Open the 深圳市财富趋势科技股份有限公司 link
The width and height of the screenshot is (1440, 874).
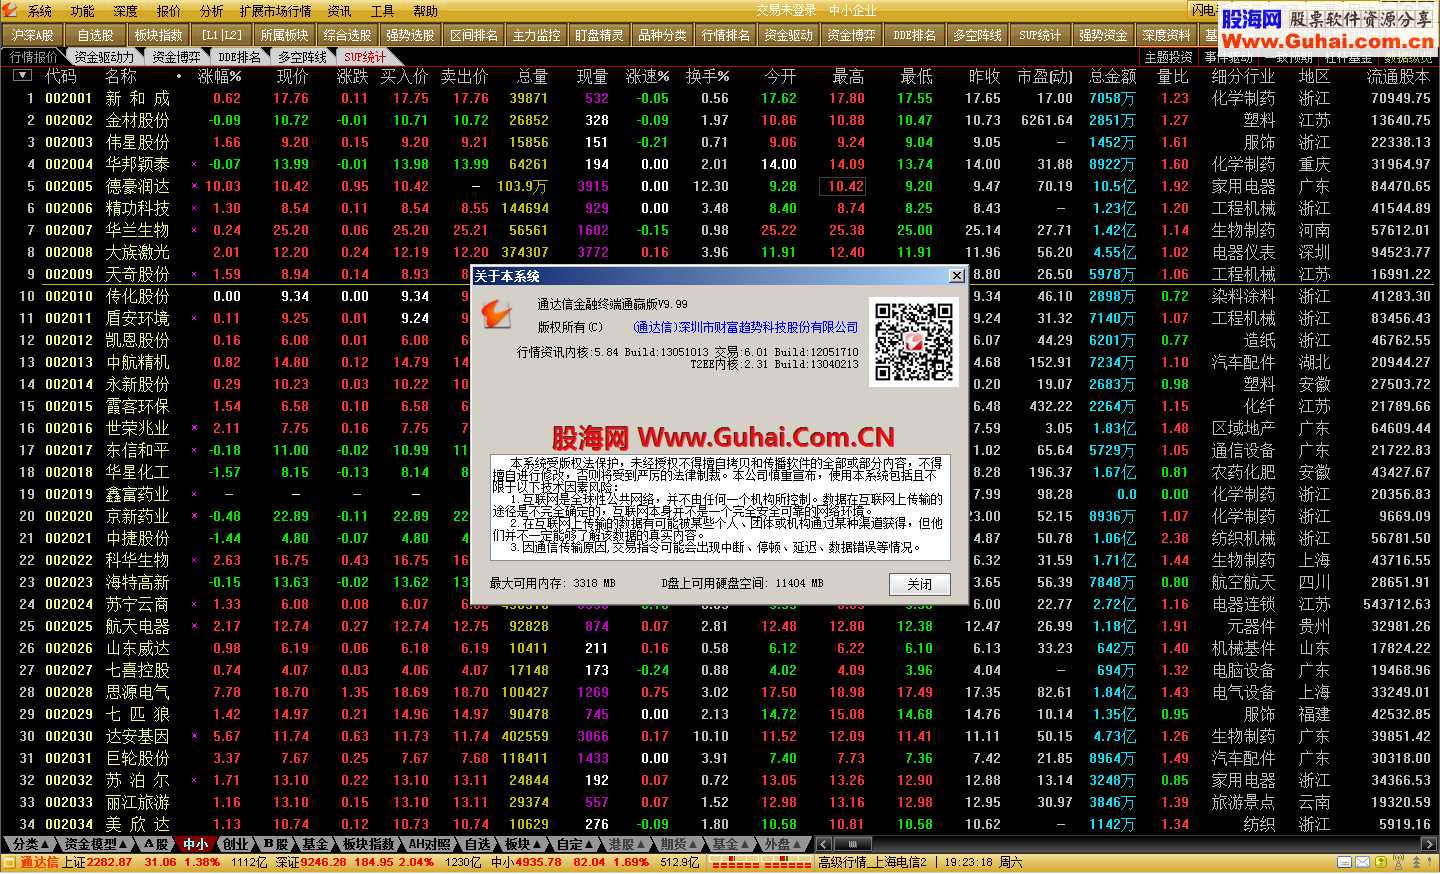tap(746, 327)
